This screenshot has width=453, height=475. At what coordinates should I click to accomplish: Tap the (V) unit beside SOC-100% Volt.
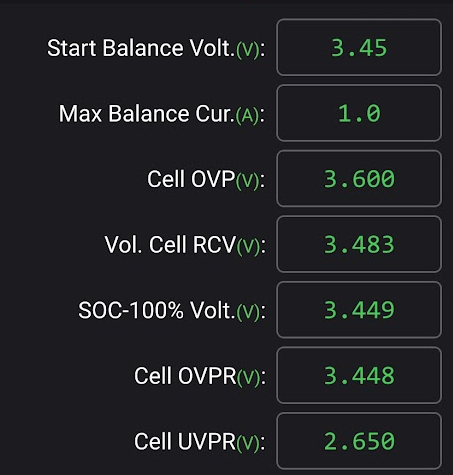pos(248,312)
